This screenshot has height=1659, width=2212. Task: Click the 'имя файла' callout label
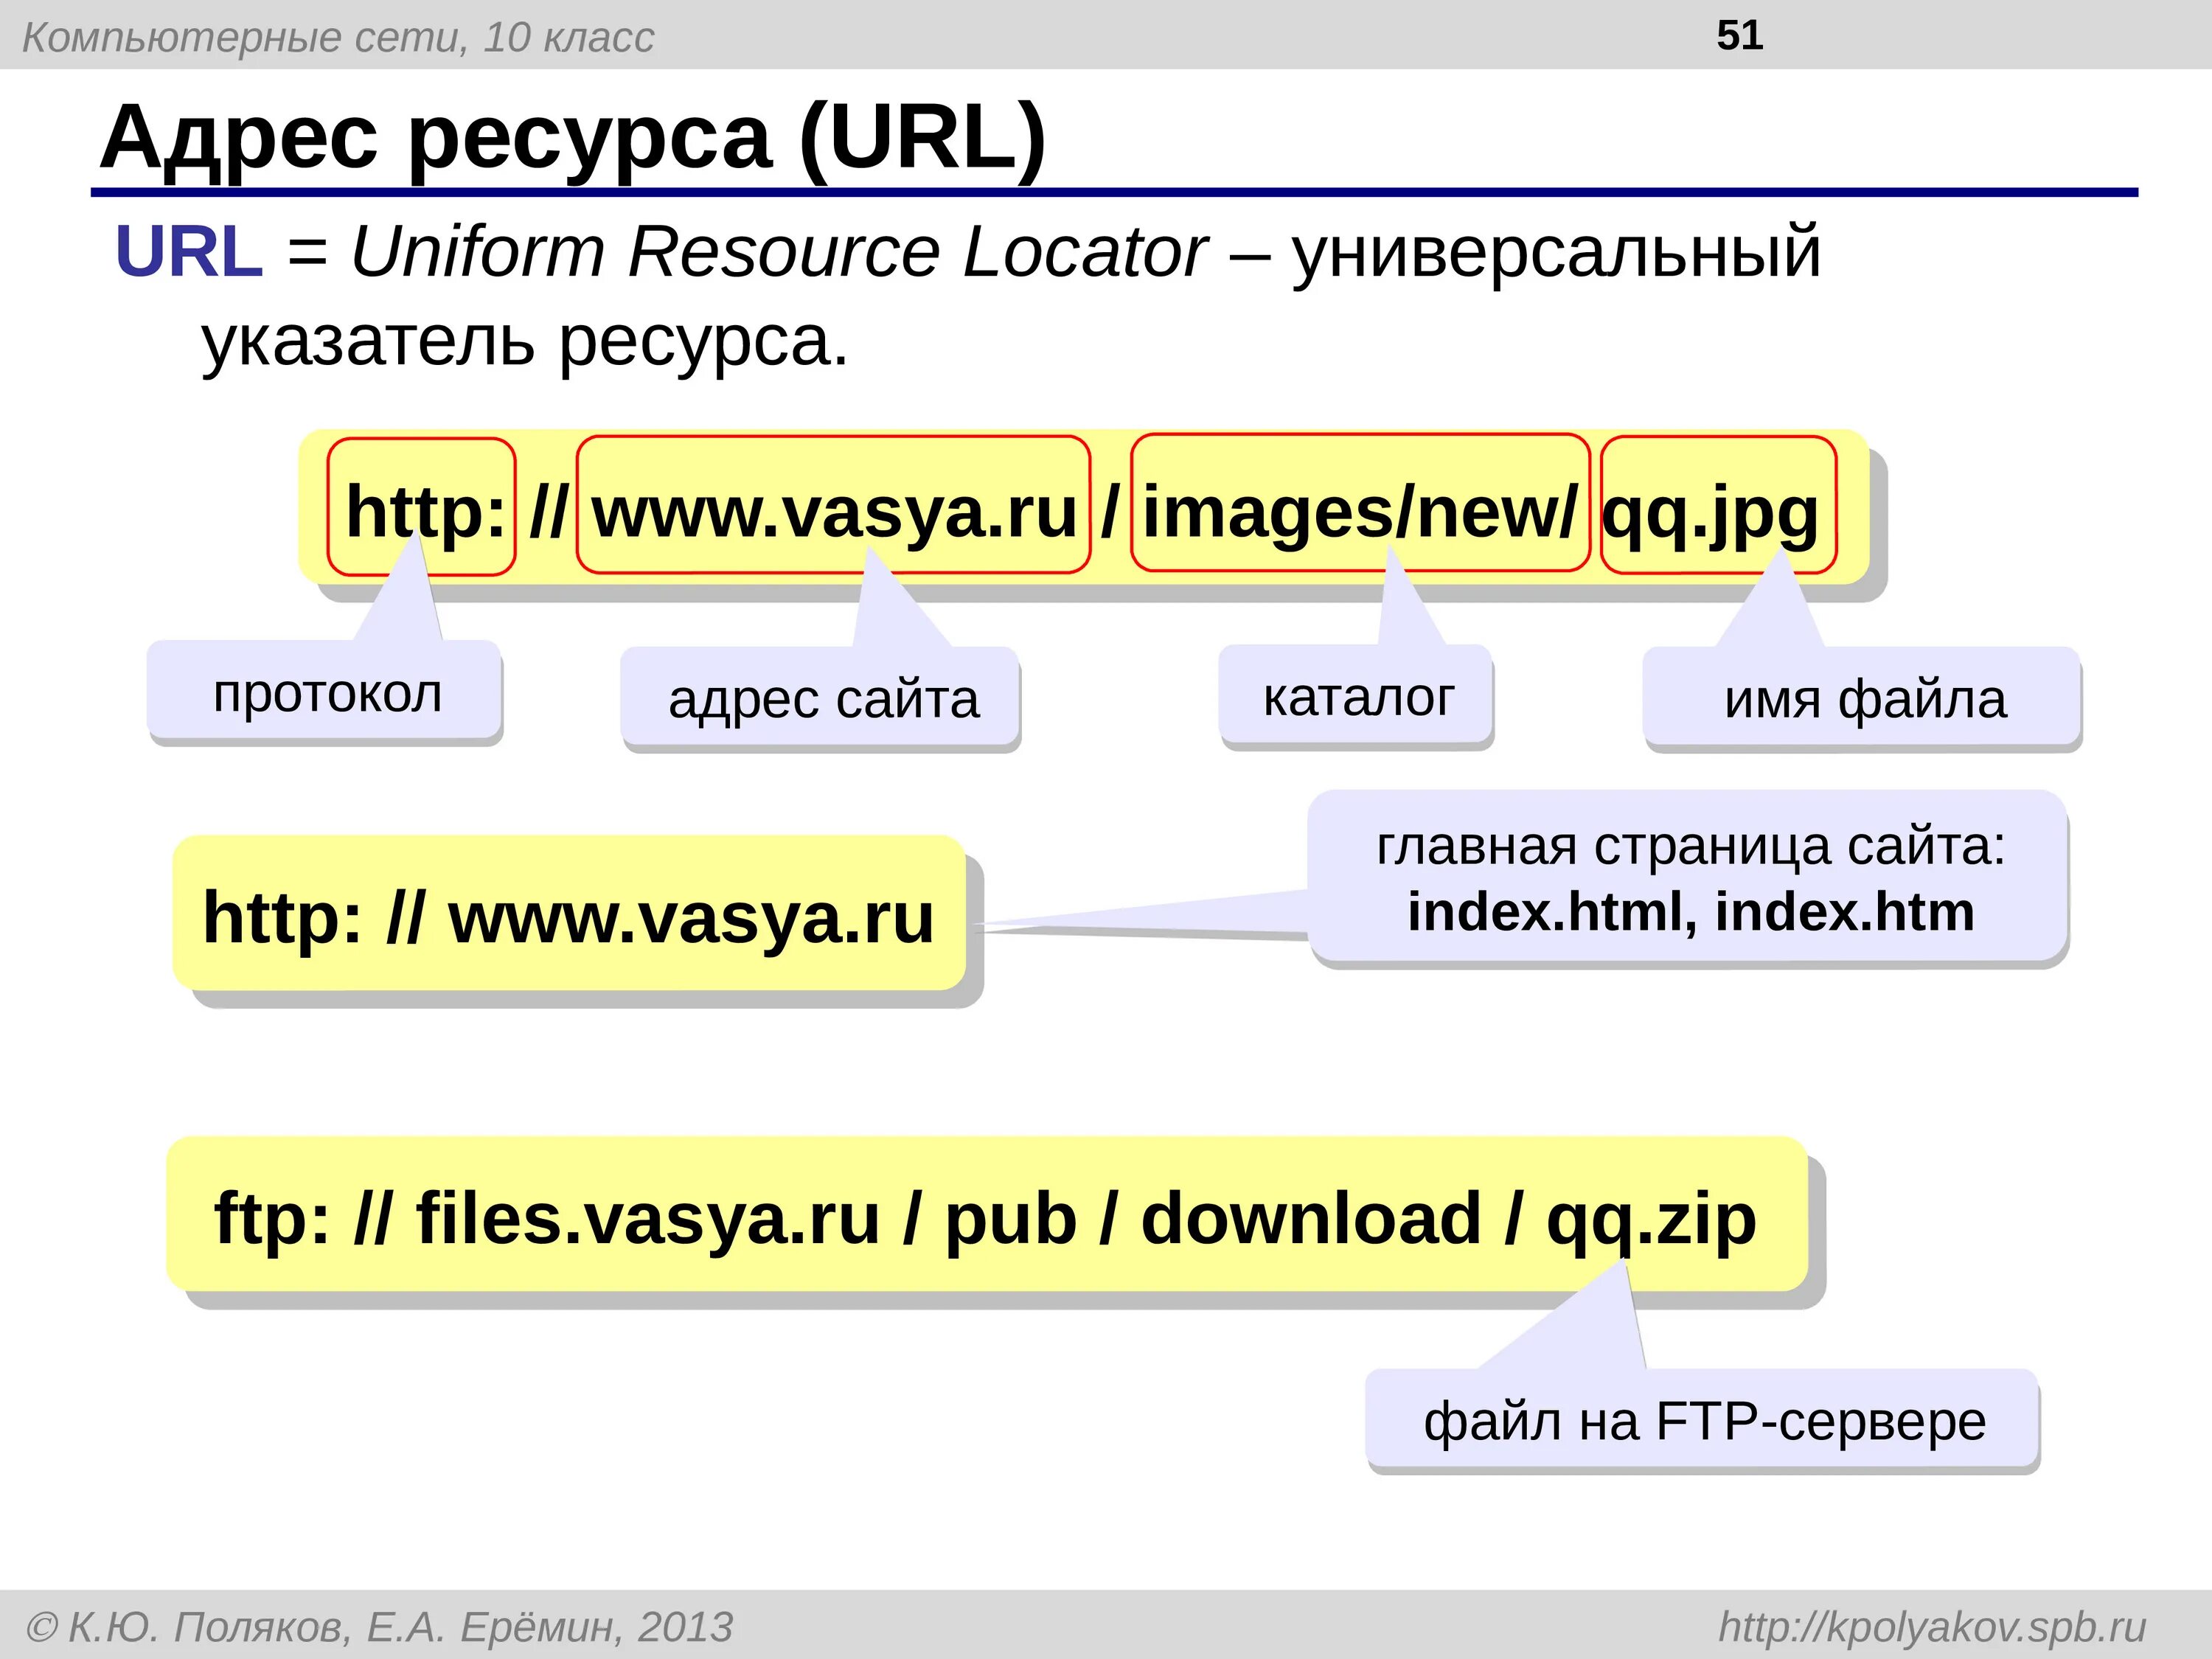pos(1864,698)
